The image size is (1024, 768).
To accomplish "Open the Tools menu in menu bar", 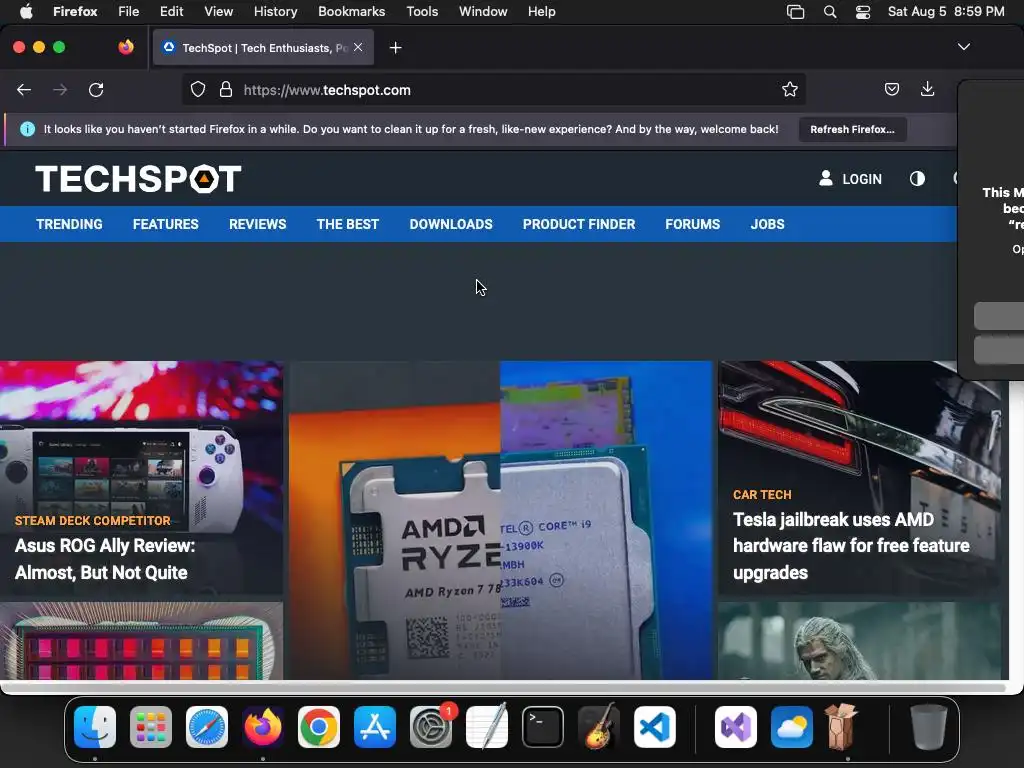I will pyautogui.click(x=422, y=12).
